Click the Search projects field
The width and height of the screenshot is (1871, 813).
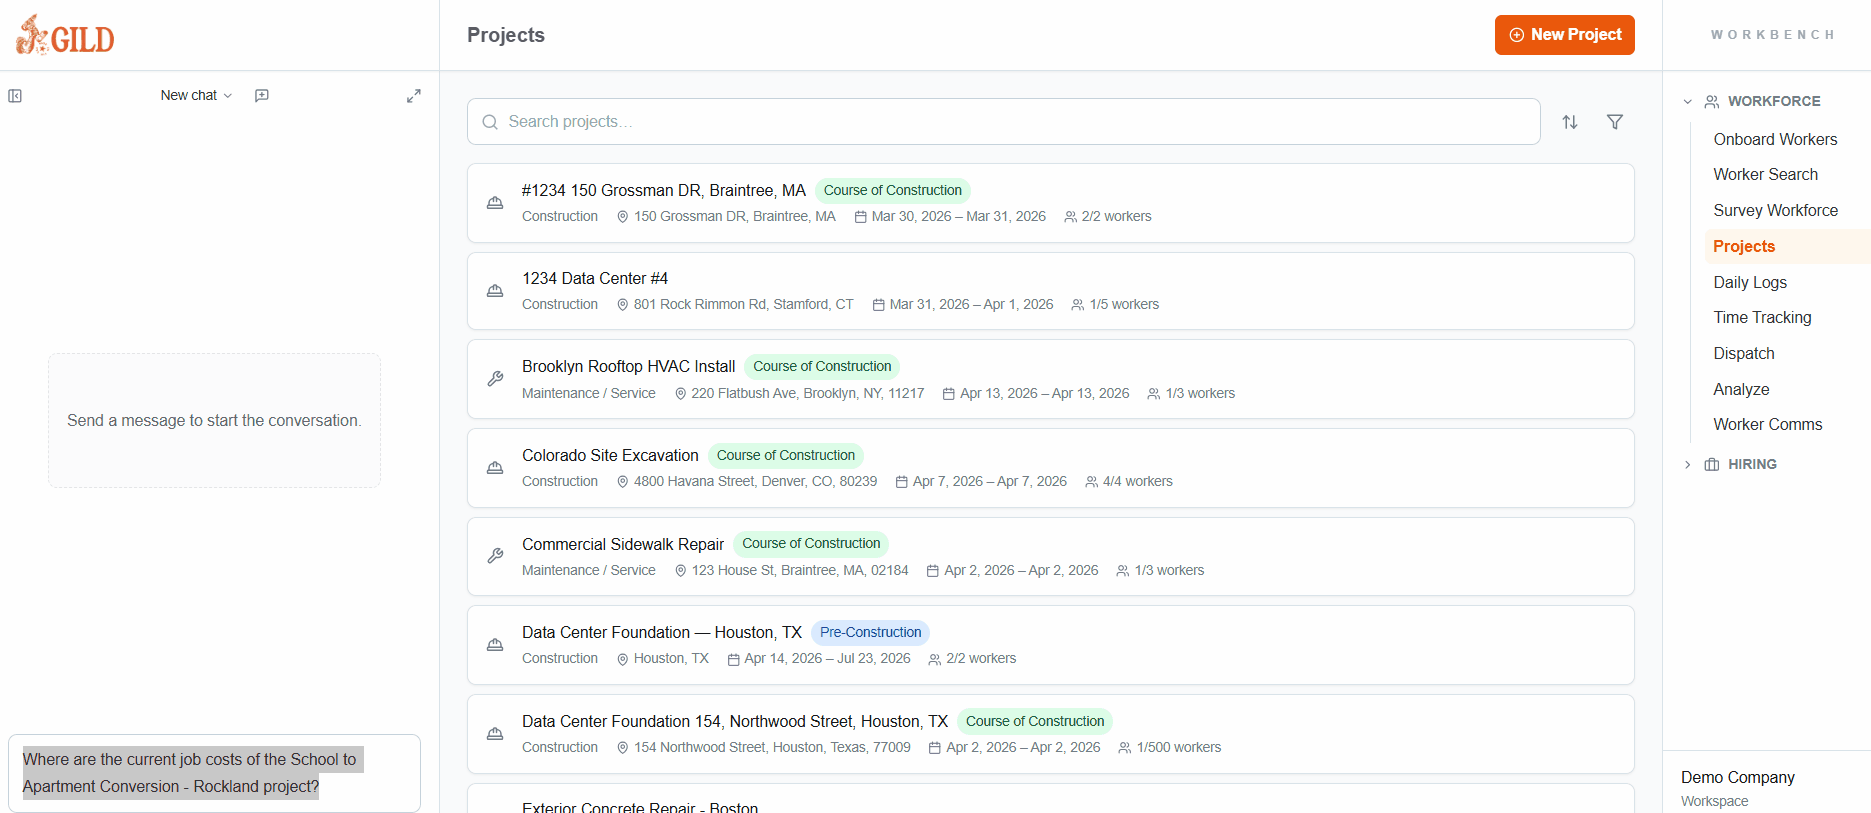(x=1003, y=122)
